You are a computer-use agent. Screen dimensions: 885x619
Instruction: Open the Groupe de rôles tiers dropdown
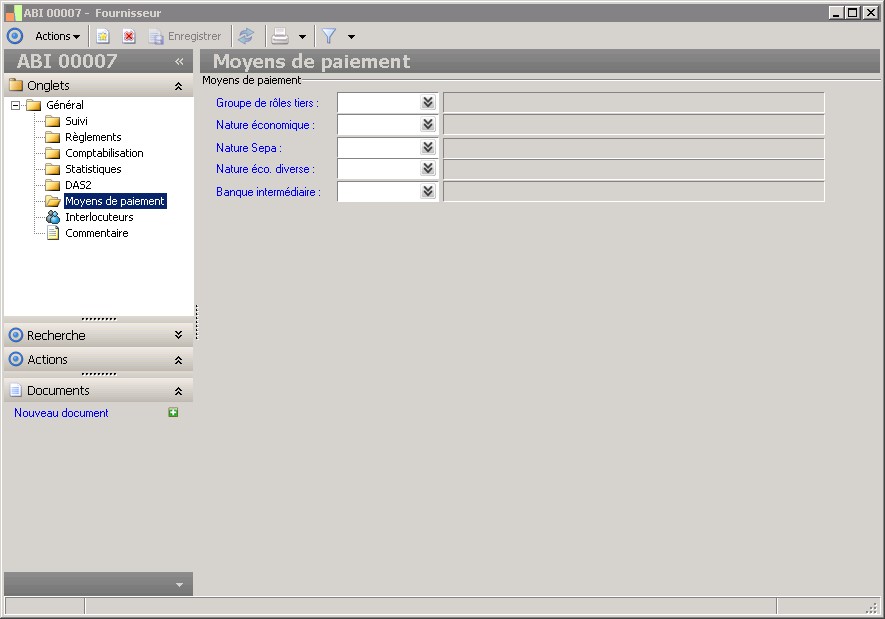tap(428, 102)
